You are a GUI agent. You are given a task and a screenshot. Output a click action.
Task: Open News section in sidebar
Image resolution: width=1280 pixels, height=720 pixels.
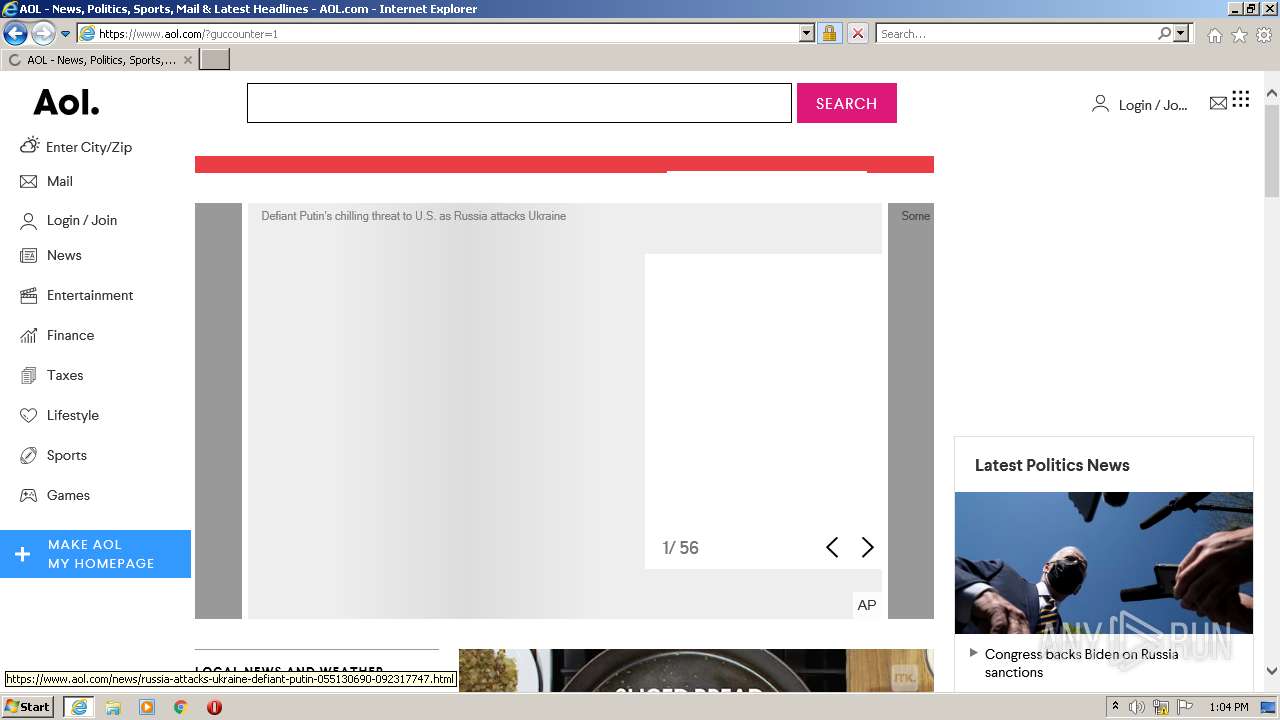click(64, 255)
